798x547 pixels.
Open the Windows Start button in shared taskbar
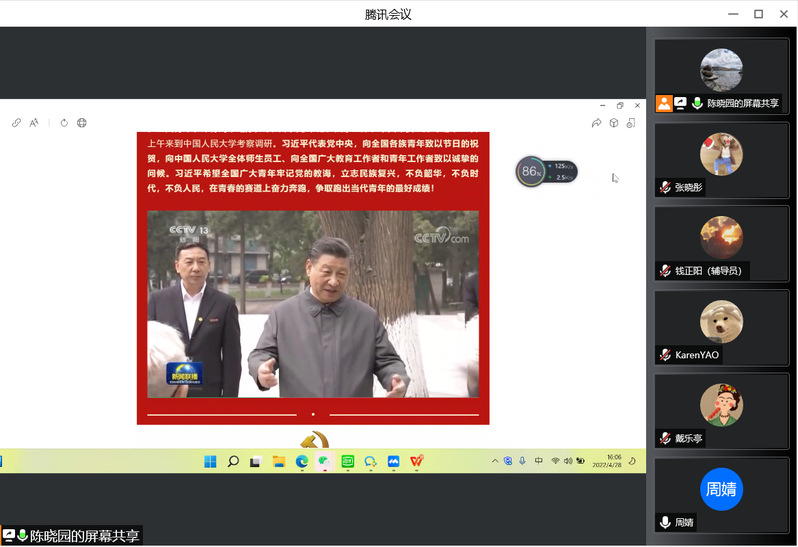pyautogui.click(x=210, y=461)
